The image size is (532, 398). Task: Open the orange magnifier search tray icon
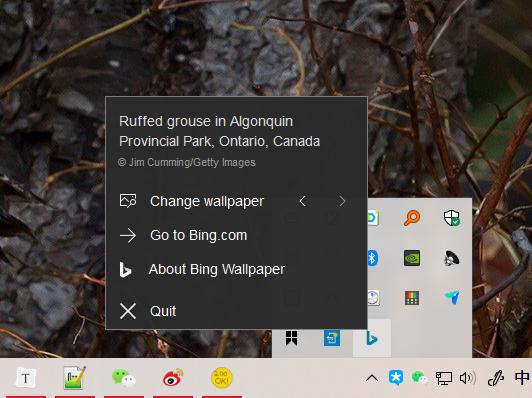412,218
